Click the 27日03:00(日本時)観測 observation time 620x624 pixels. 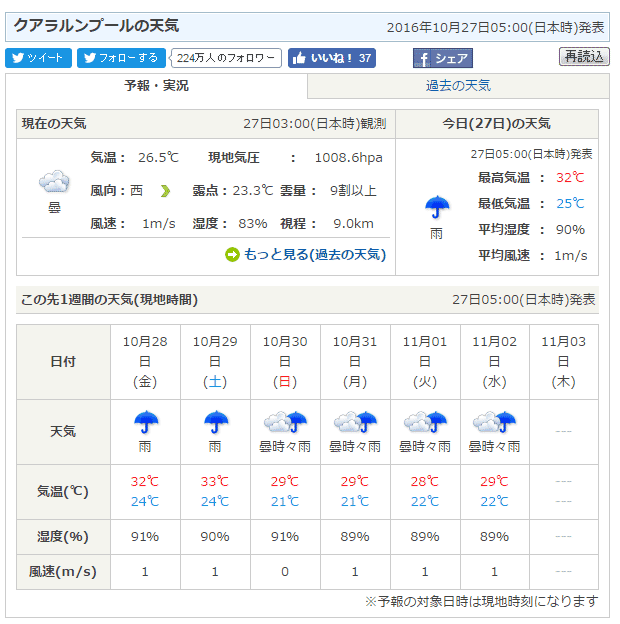(315, 124)
